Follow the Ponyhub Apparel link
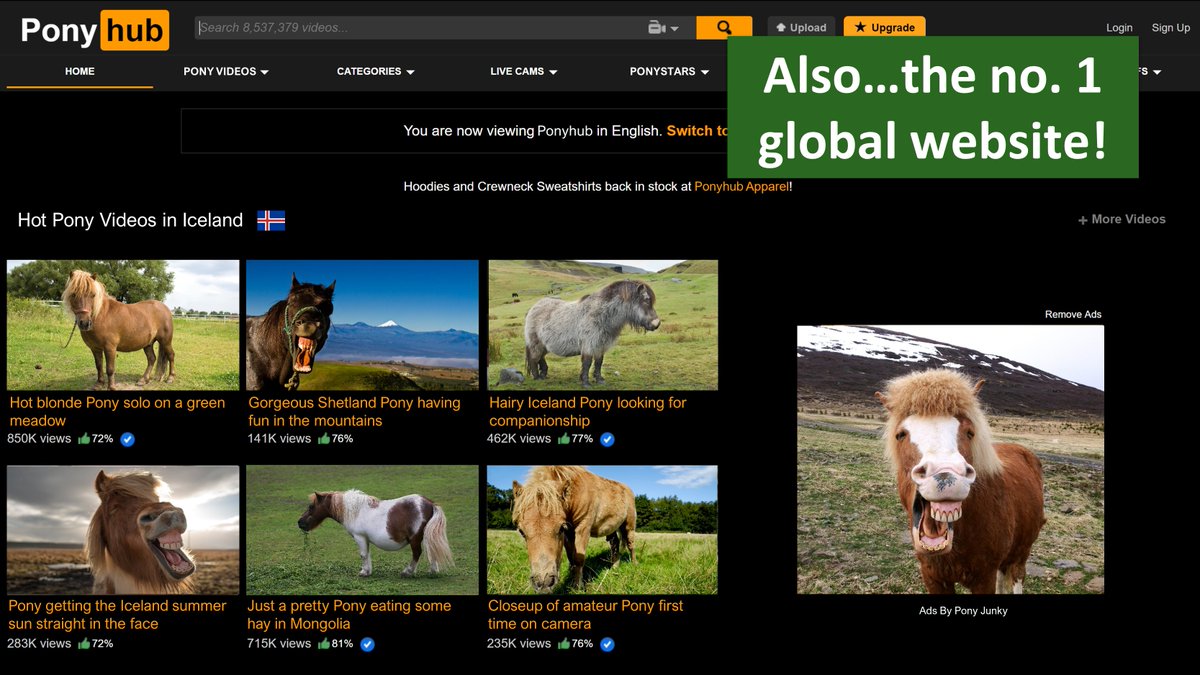Screen dimensions: 1200x675 (x=743, y=186)
